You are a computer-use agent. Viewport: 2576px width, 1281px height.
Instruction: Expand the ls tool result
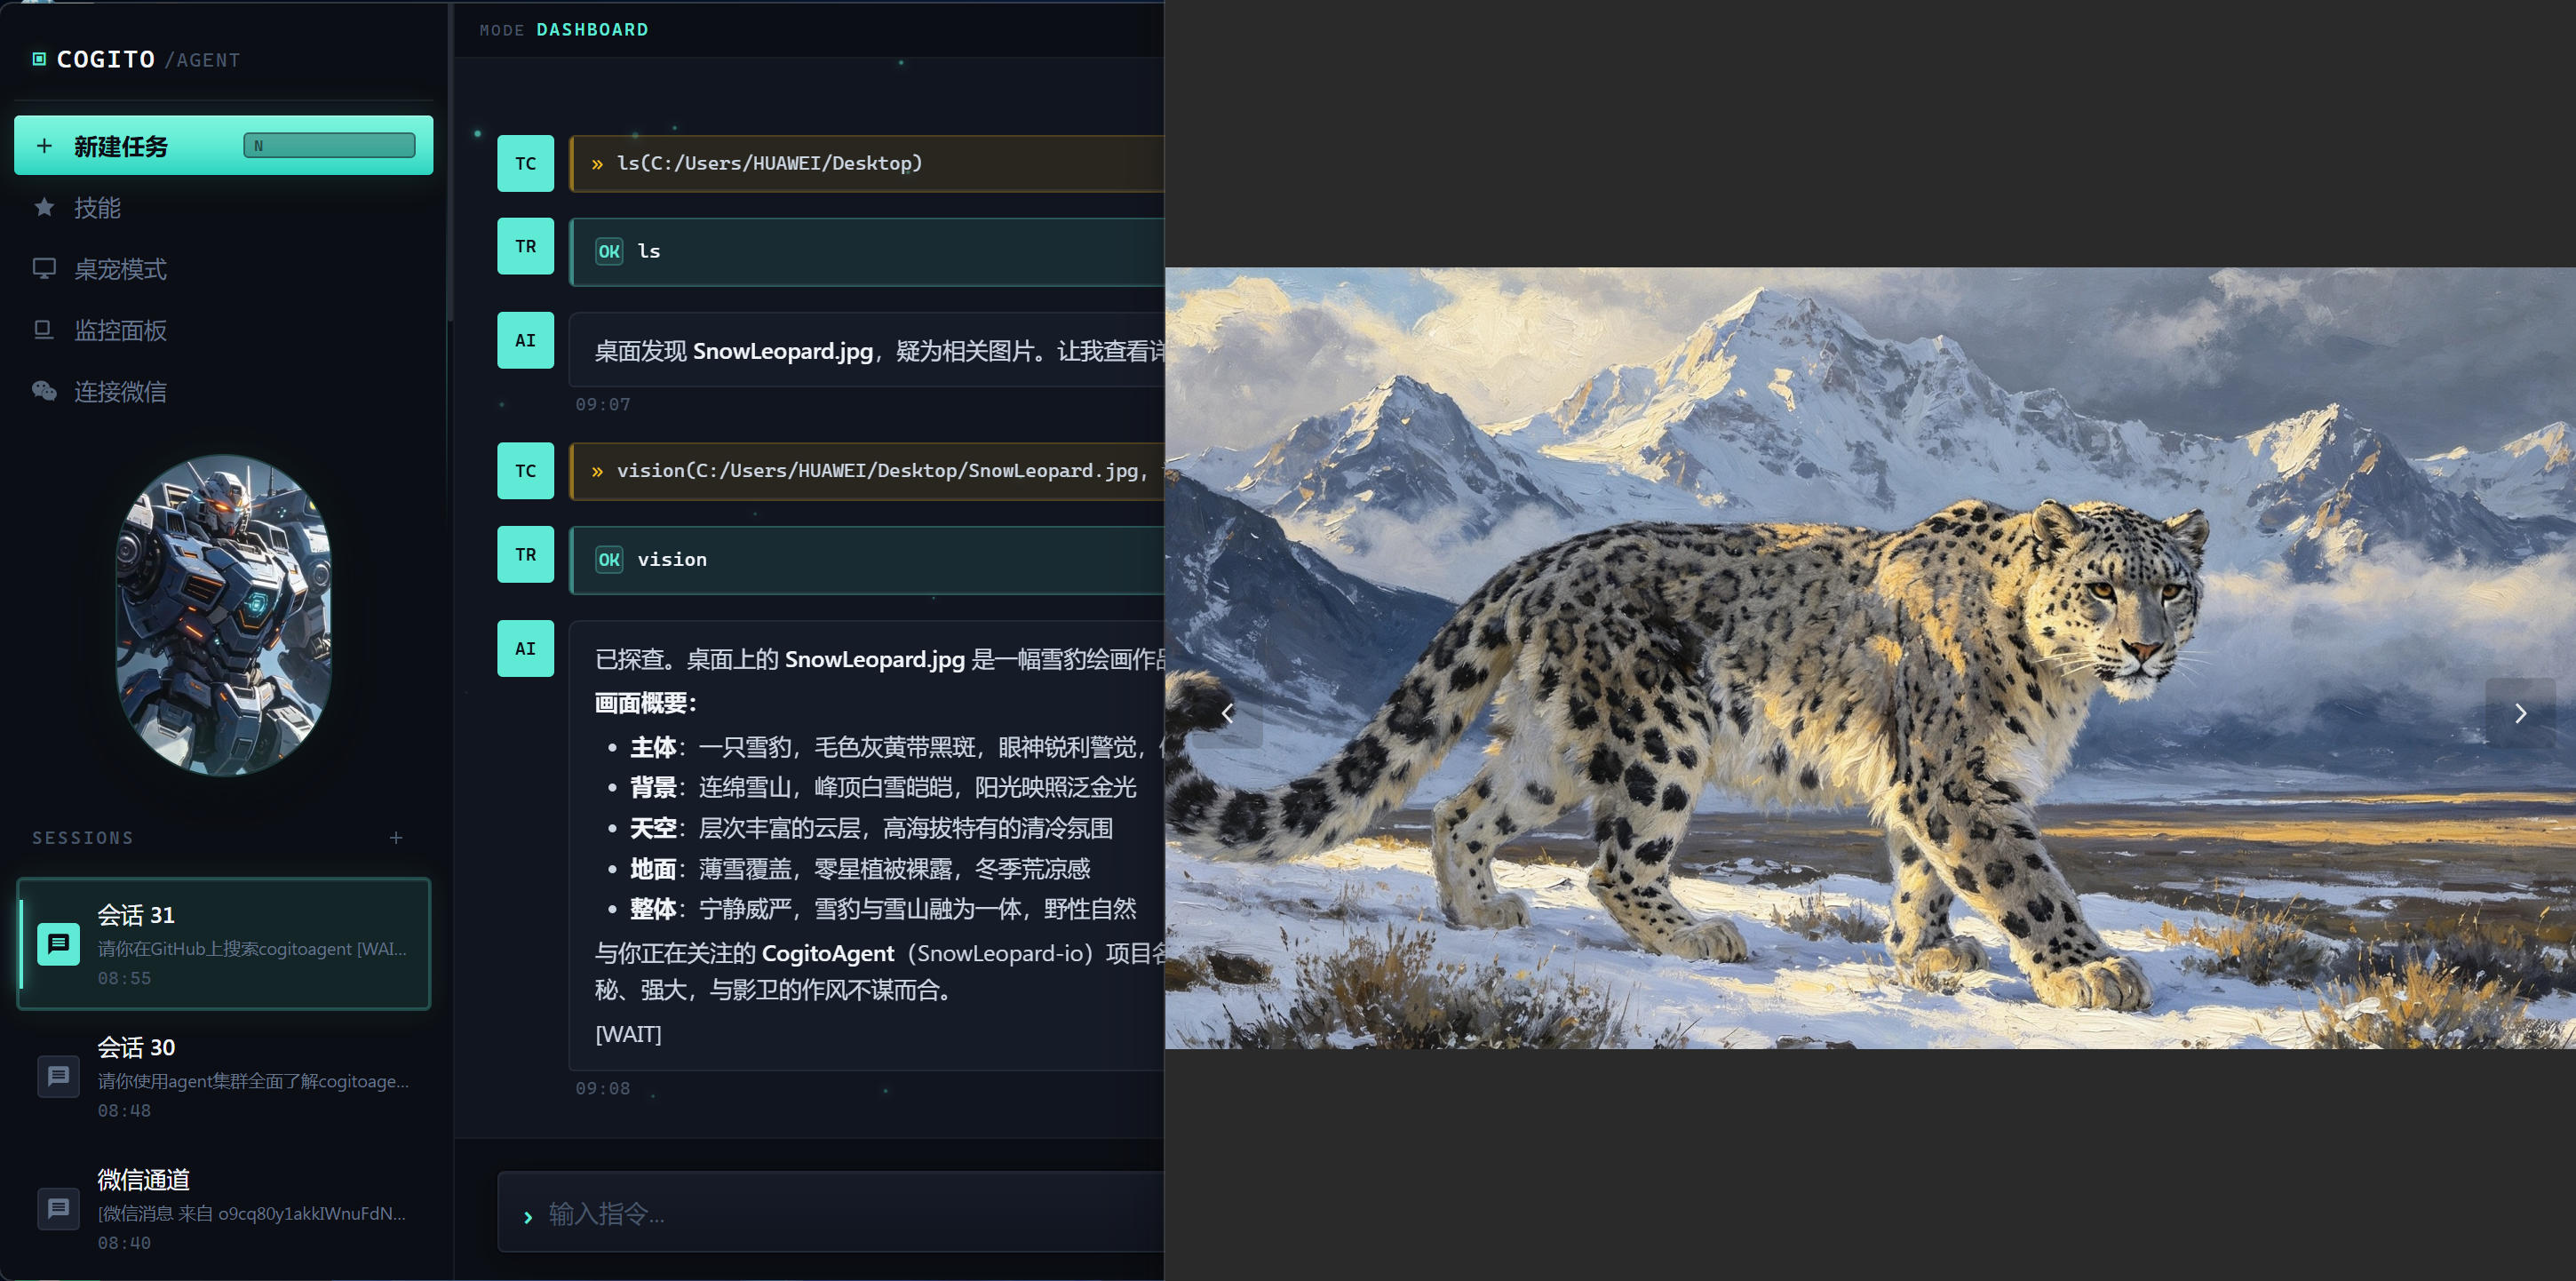click(x=867, y=251)
